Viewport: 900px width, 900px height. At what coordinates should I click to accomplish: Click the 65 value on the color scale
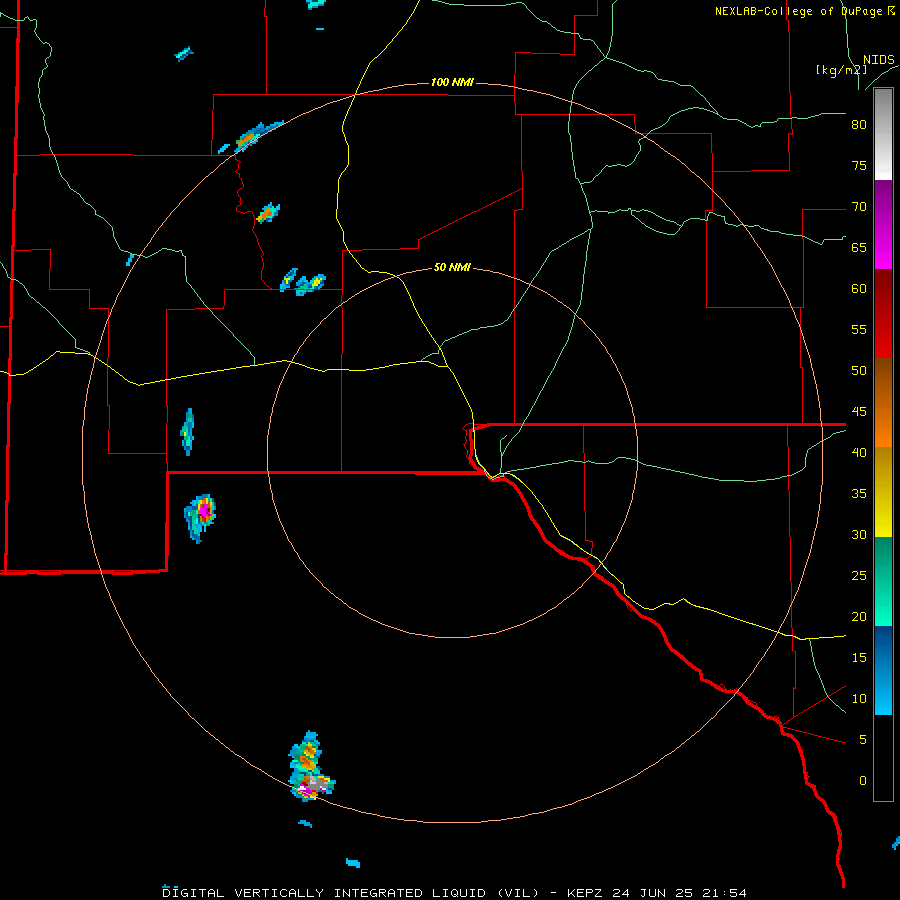point(859,247)
